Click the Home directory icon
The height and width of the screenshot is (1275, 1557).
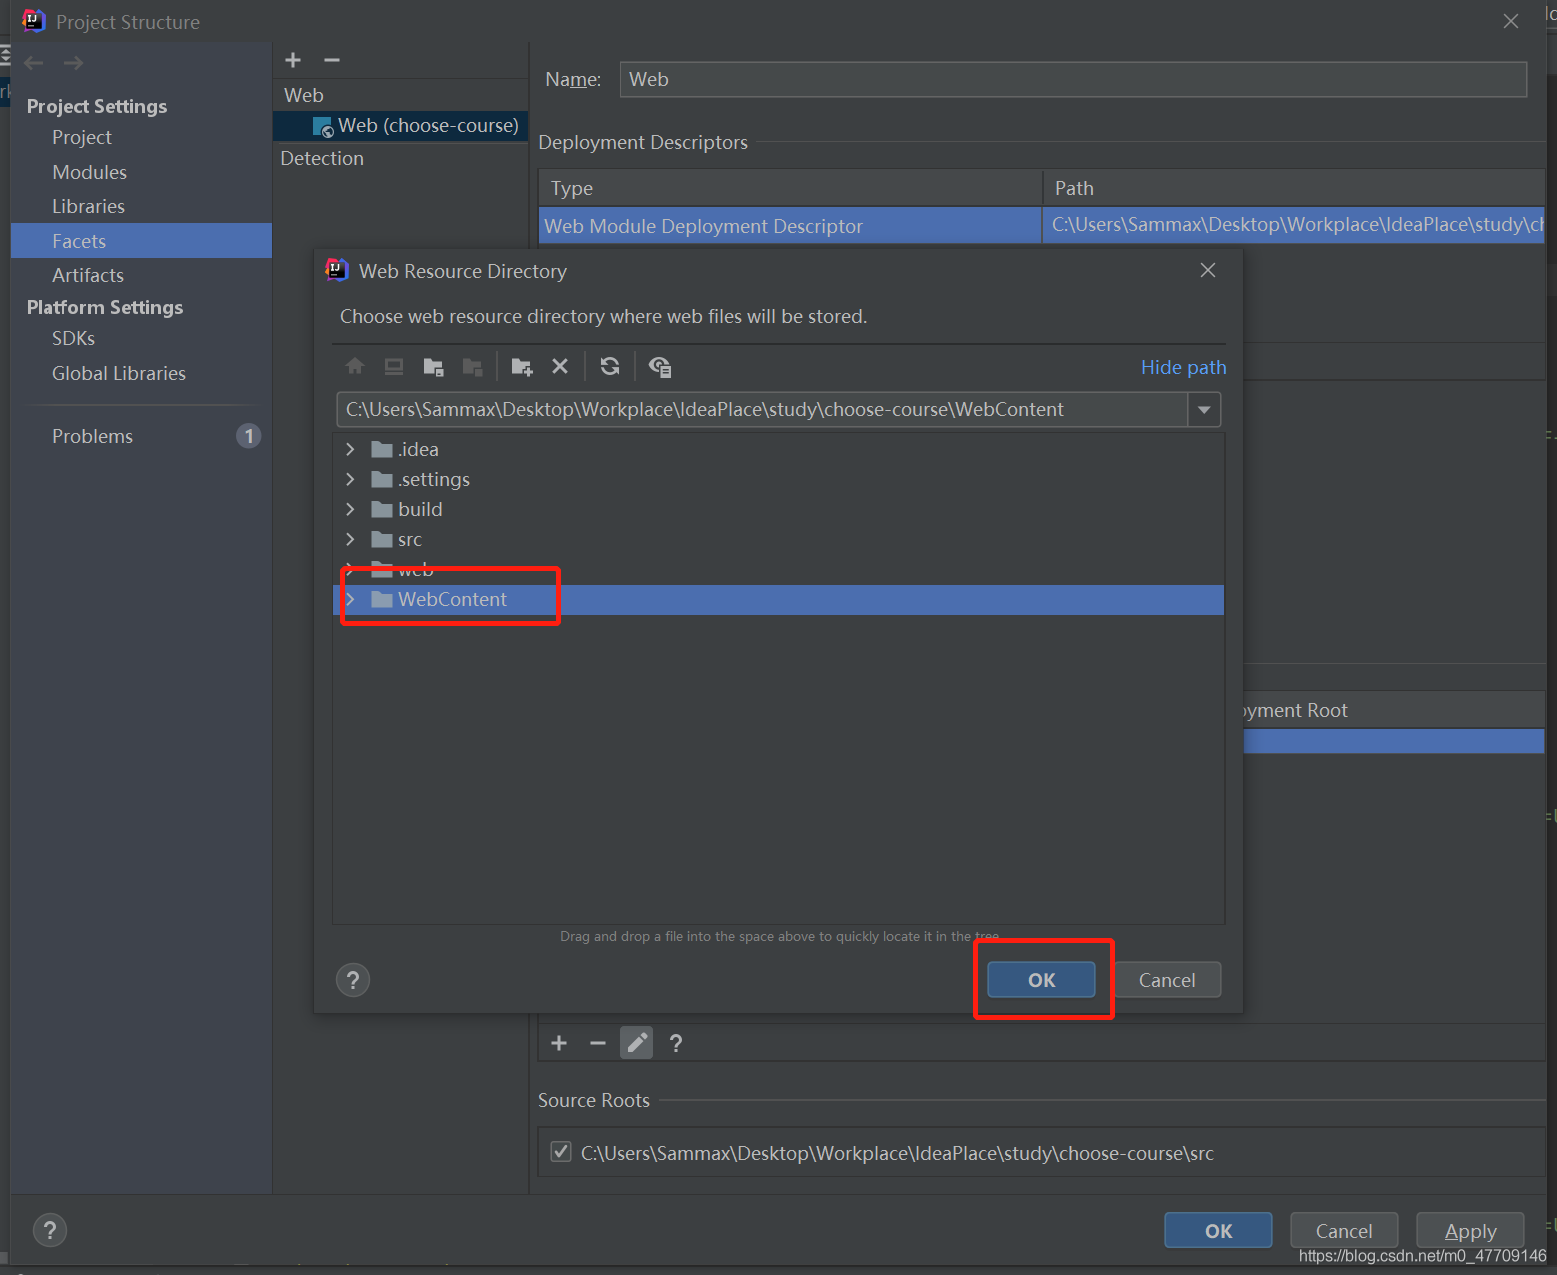355,366
